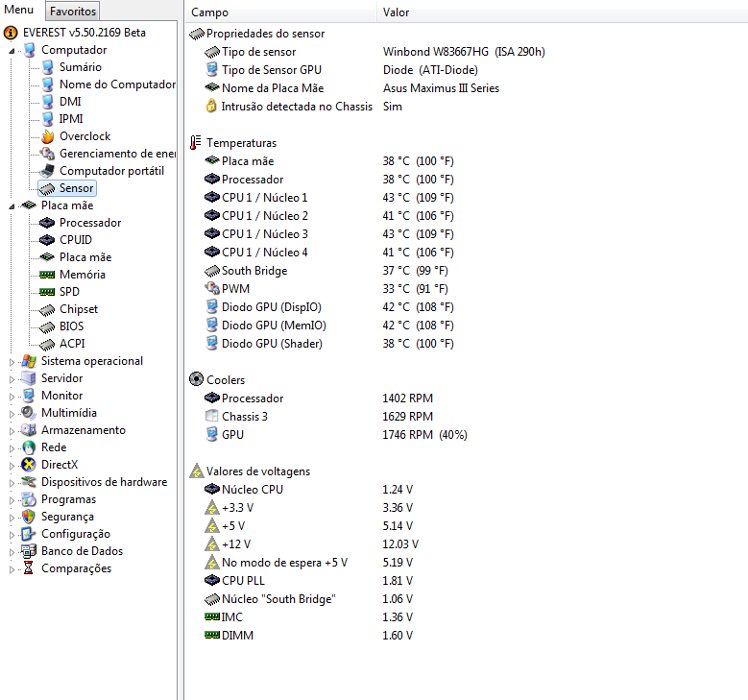This screenshot has height=700, width=748.
Task: Click the Campo column header
Action: 209,12
